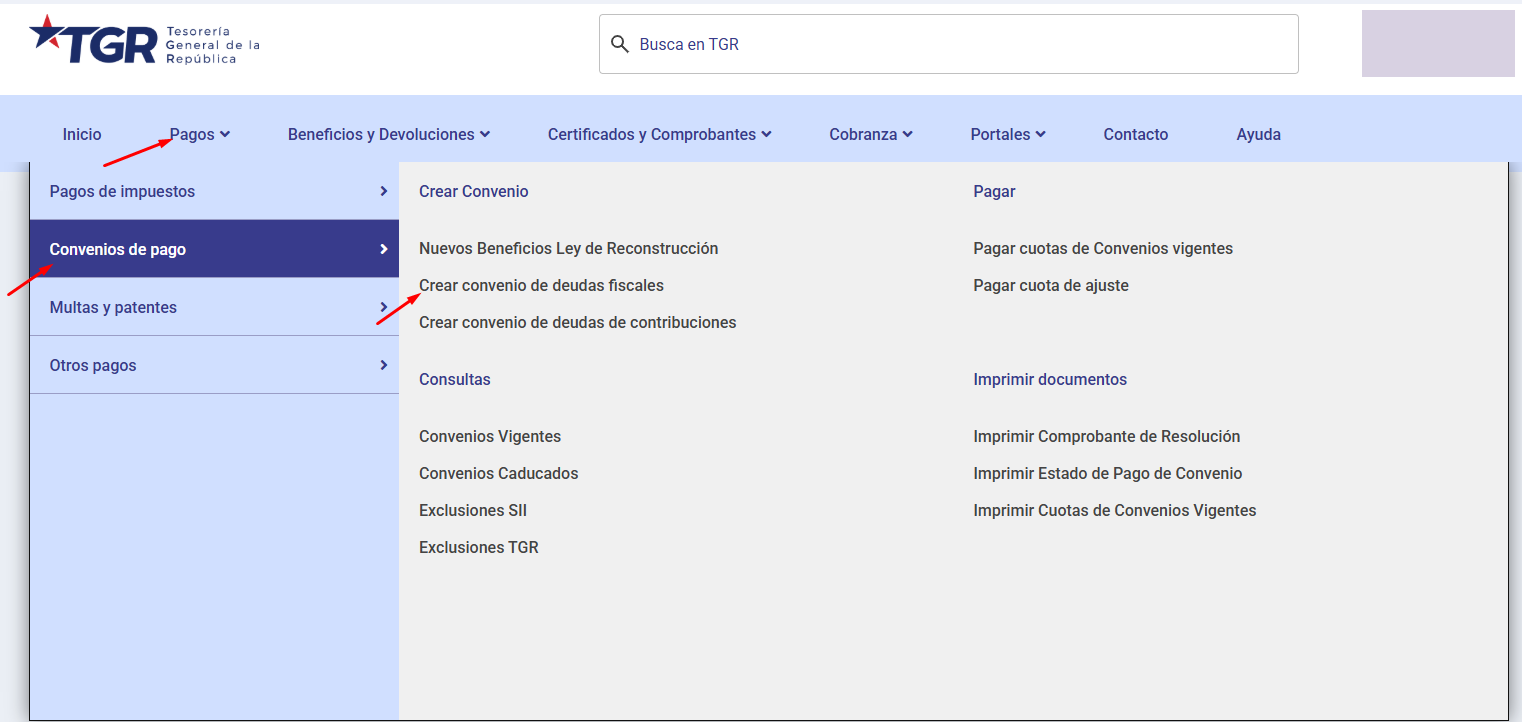Open the Pagos menu

[200, 134]
